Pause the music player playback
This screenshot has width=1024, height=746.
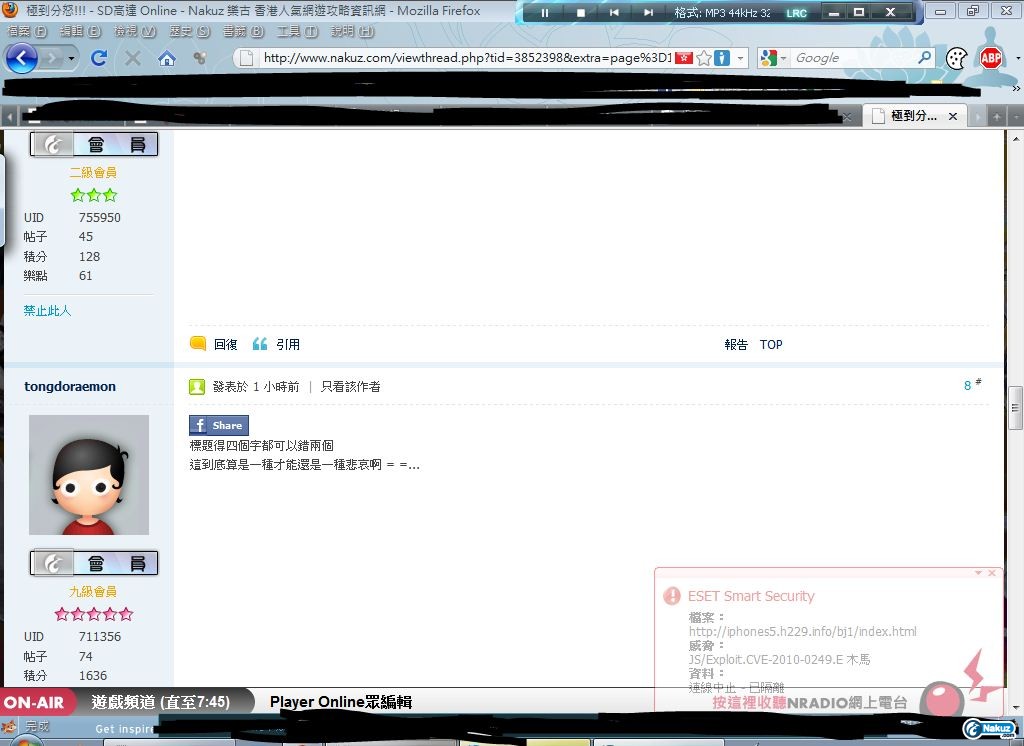pos(545,13)
